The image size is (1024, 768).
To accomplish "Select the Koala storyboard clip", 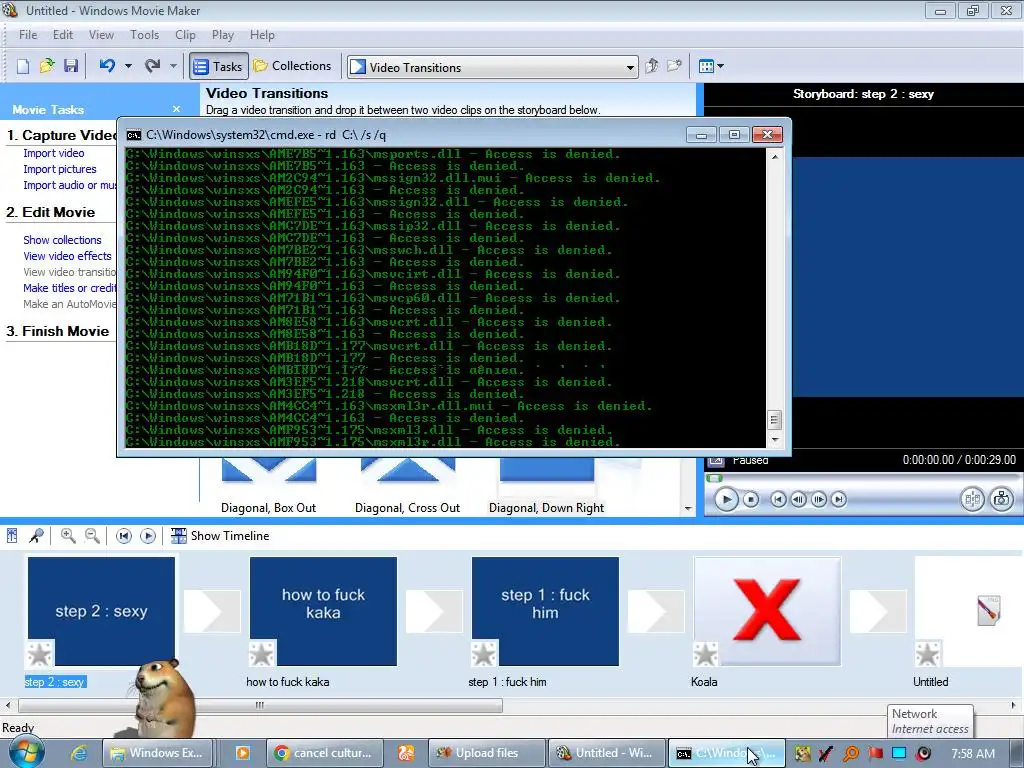I will 767,611.
